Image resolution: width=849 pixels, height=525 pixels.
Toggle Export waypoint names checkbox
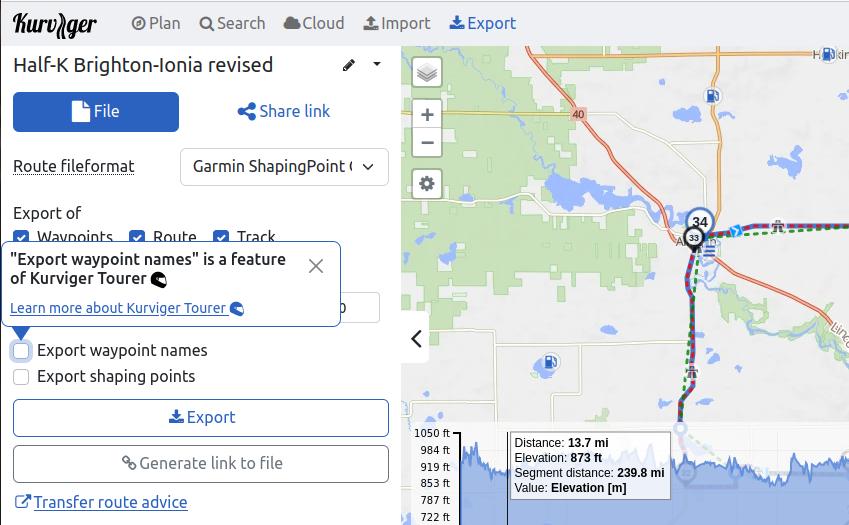(x=21, y=351)
